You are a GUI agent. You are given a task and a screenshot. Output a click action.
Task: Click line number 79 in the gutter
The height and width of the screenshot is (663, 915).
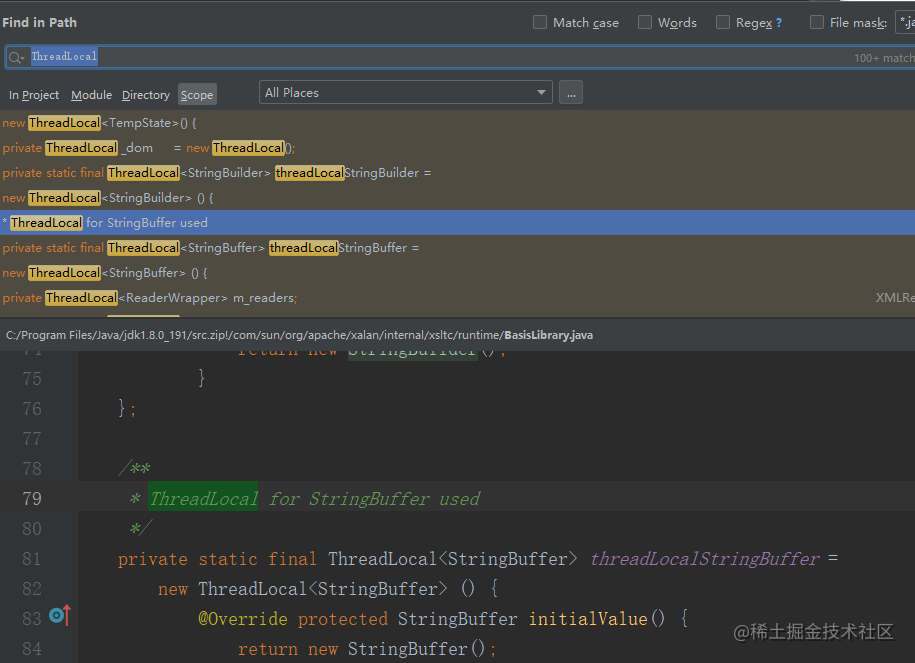[32, 498]
